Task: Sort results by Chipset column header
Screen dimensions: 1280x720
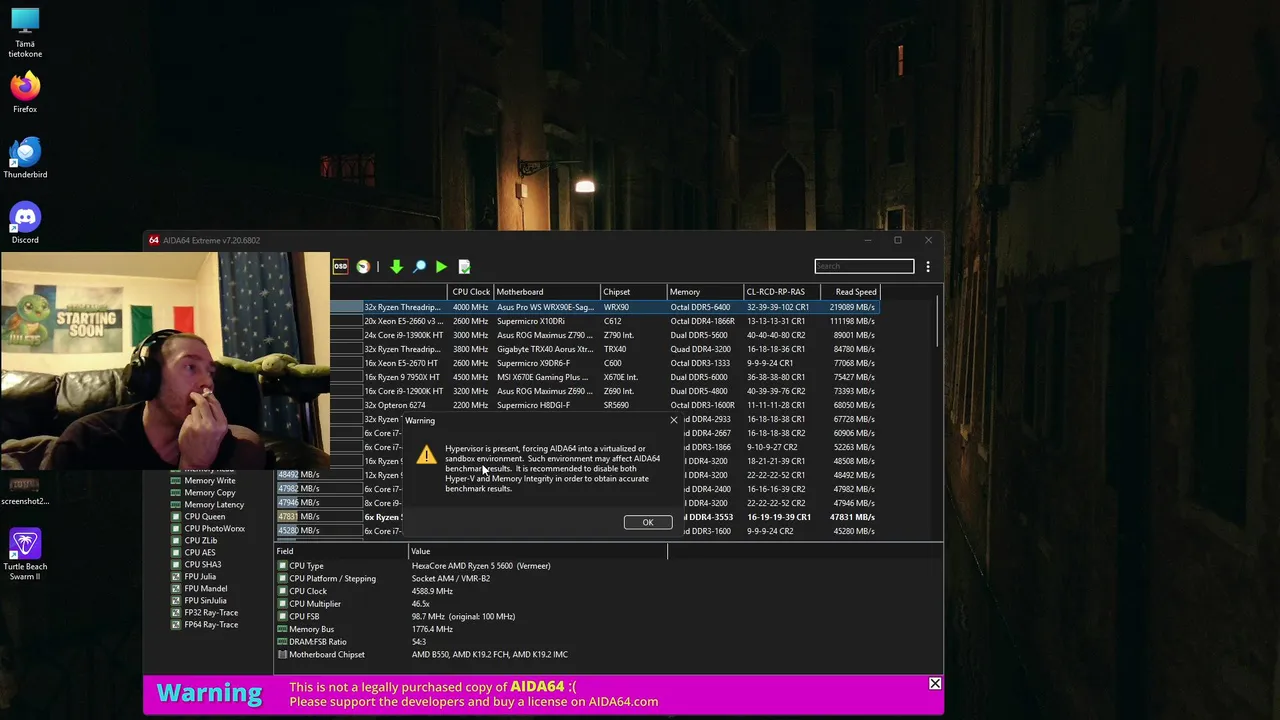Action: 633,292
